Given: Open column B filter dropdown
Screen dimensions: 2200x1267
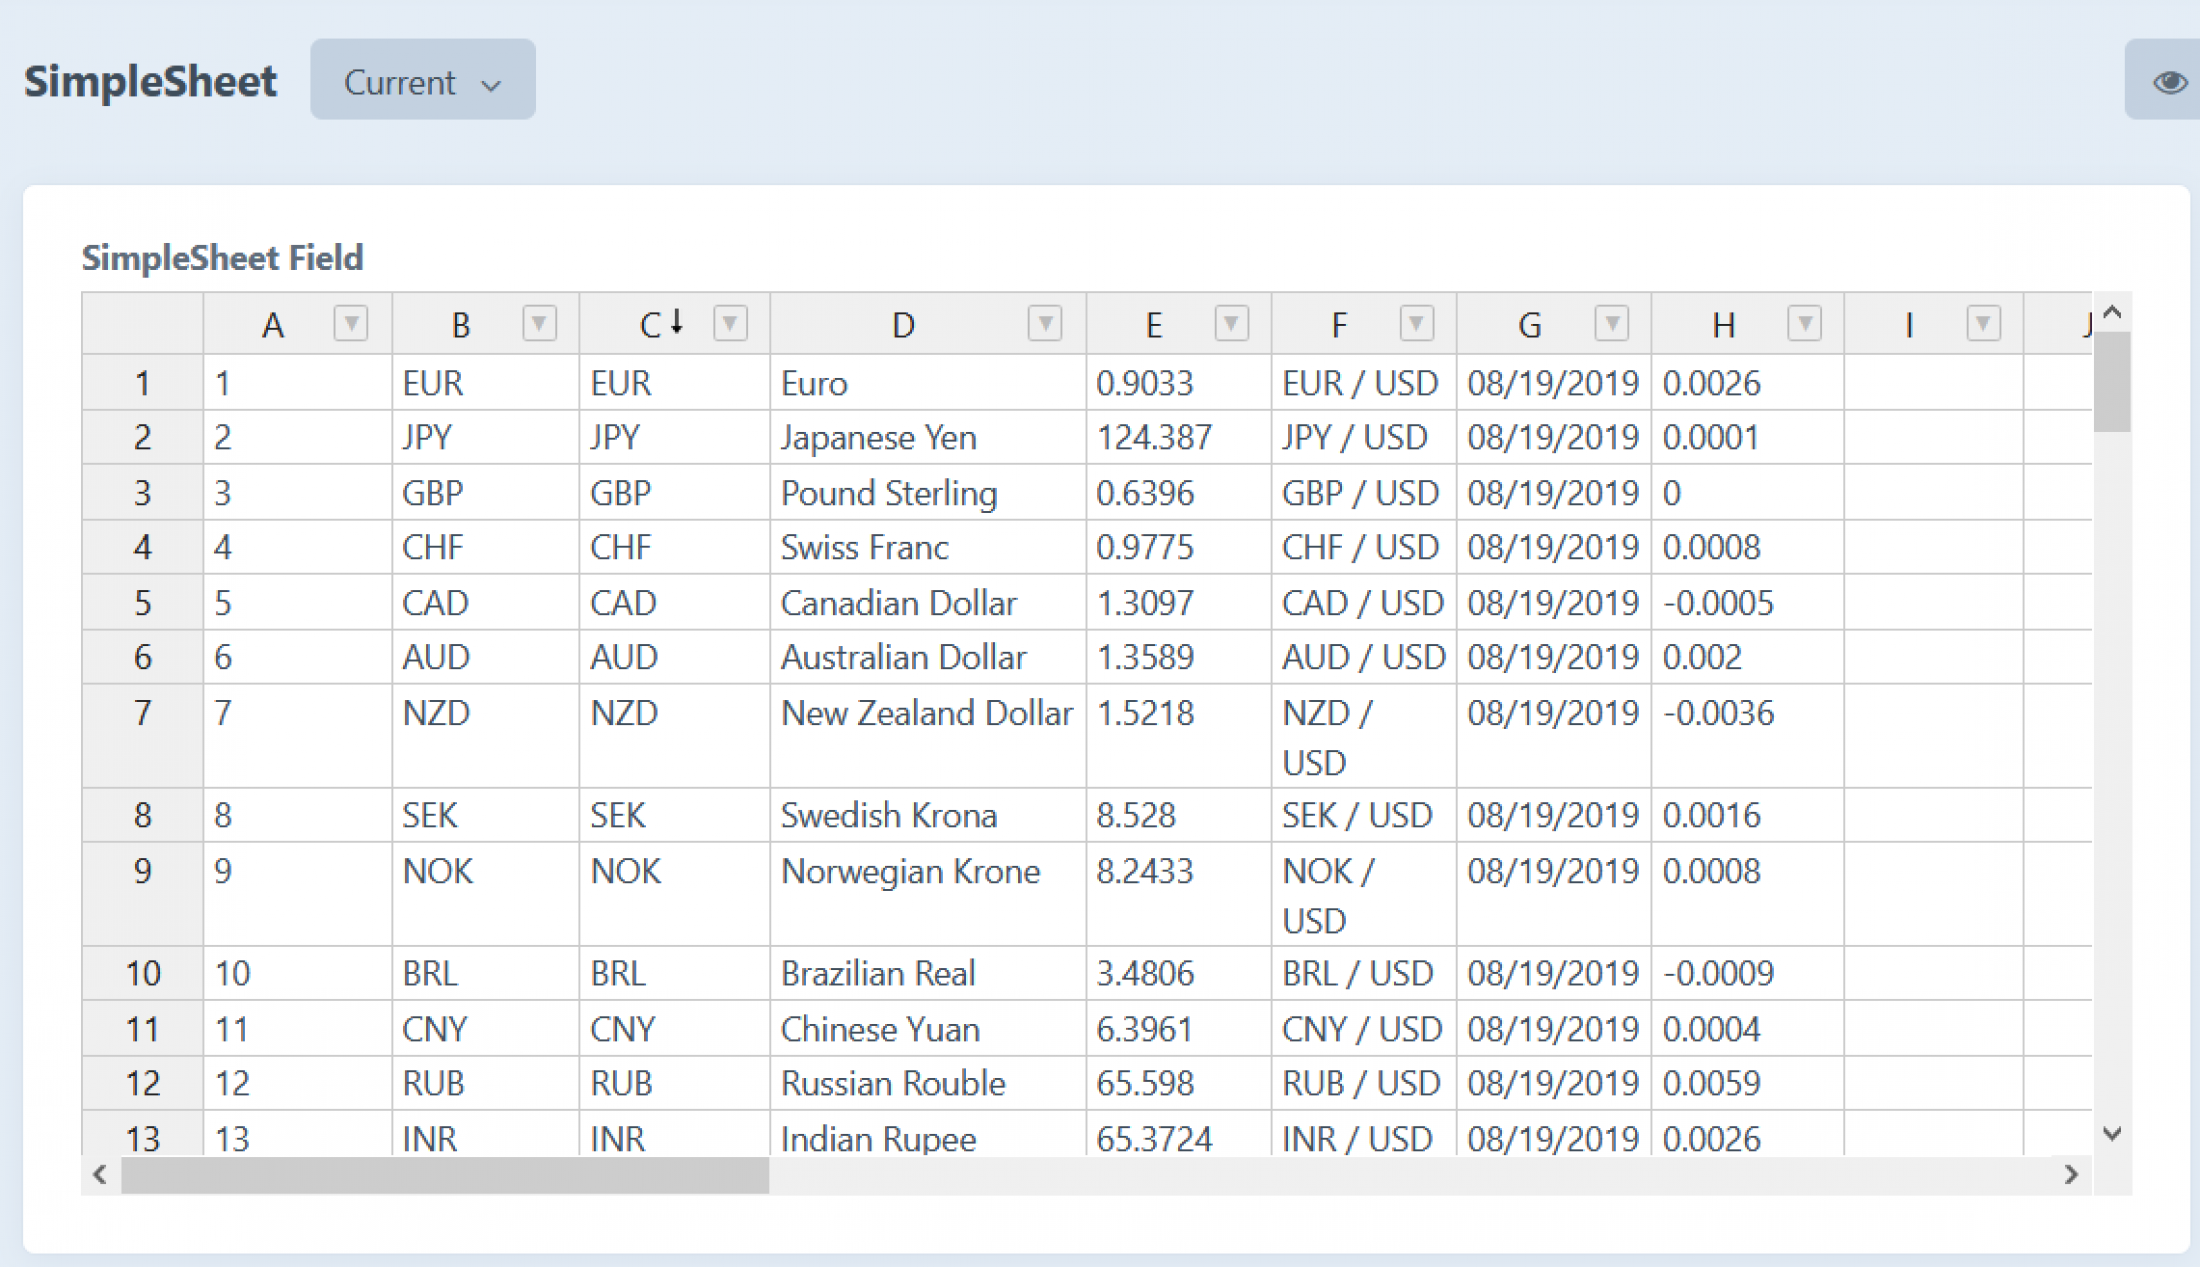Looking at the screenshot, I should point(539,323).
